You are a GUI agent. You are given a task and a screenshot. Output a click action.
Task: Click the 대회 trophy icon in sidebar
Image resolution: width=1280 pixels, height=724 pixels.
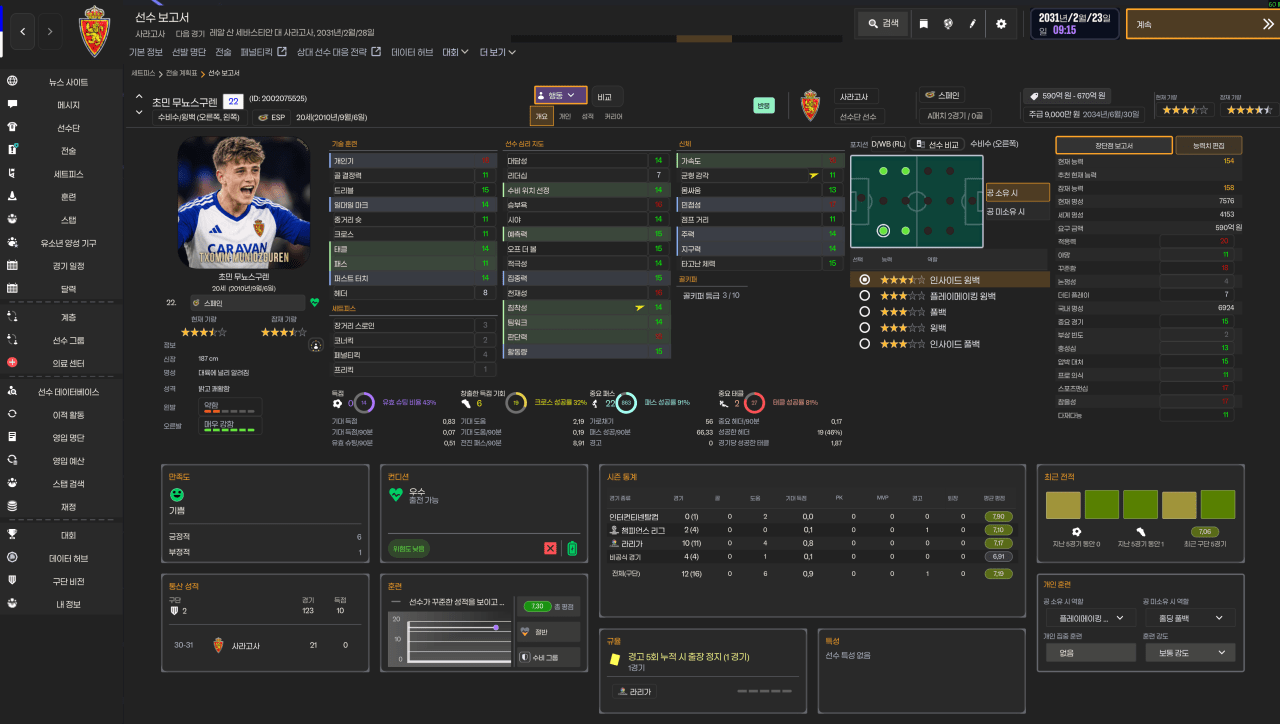pos(12,535)
